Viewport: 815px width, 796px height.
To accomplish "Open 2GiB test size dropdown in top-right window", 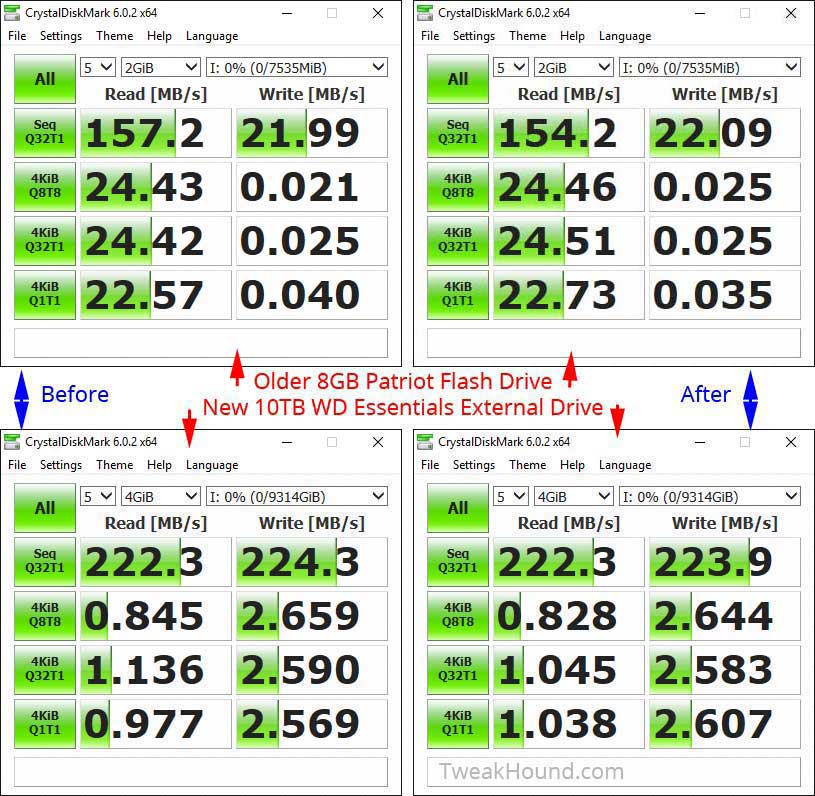I will (573, 68).
